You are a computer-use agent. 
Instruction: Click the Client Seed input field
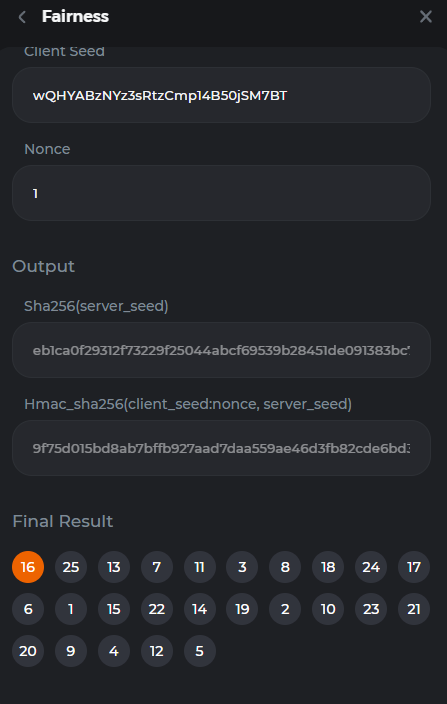(221, 95)
